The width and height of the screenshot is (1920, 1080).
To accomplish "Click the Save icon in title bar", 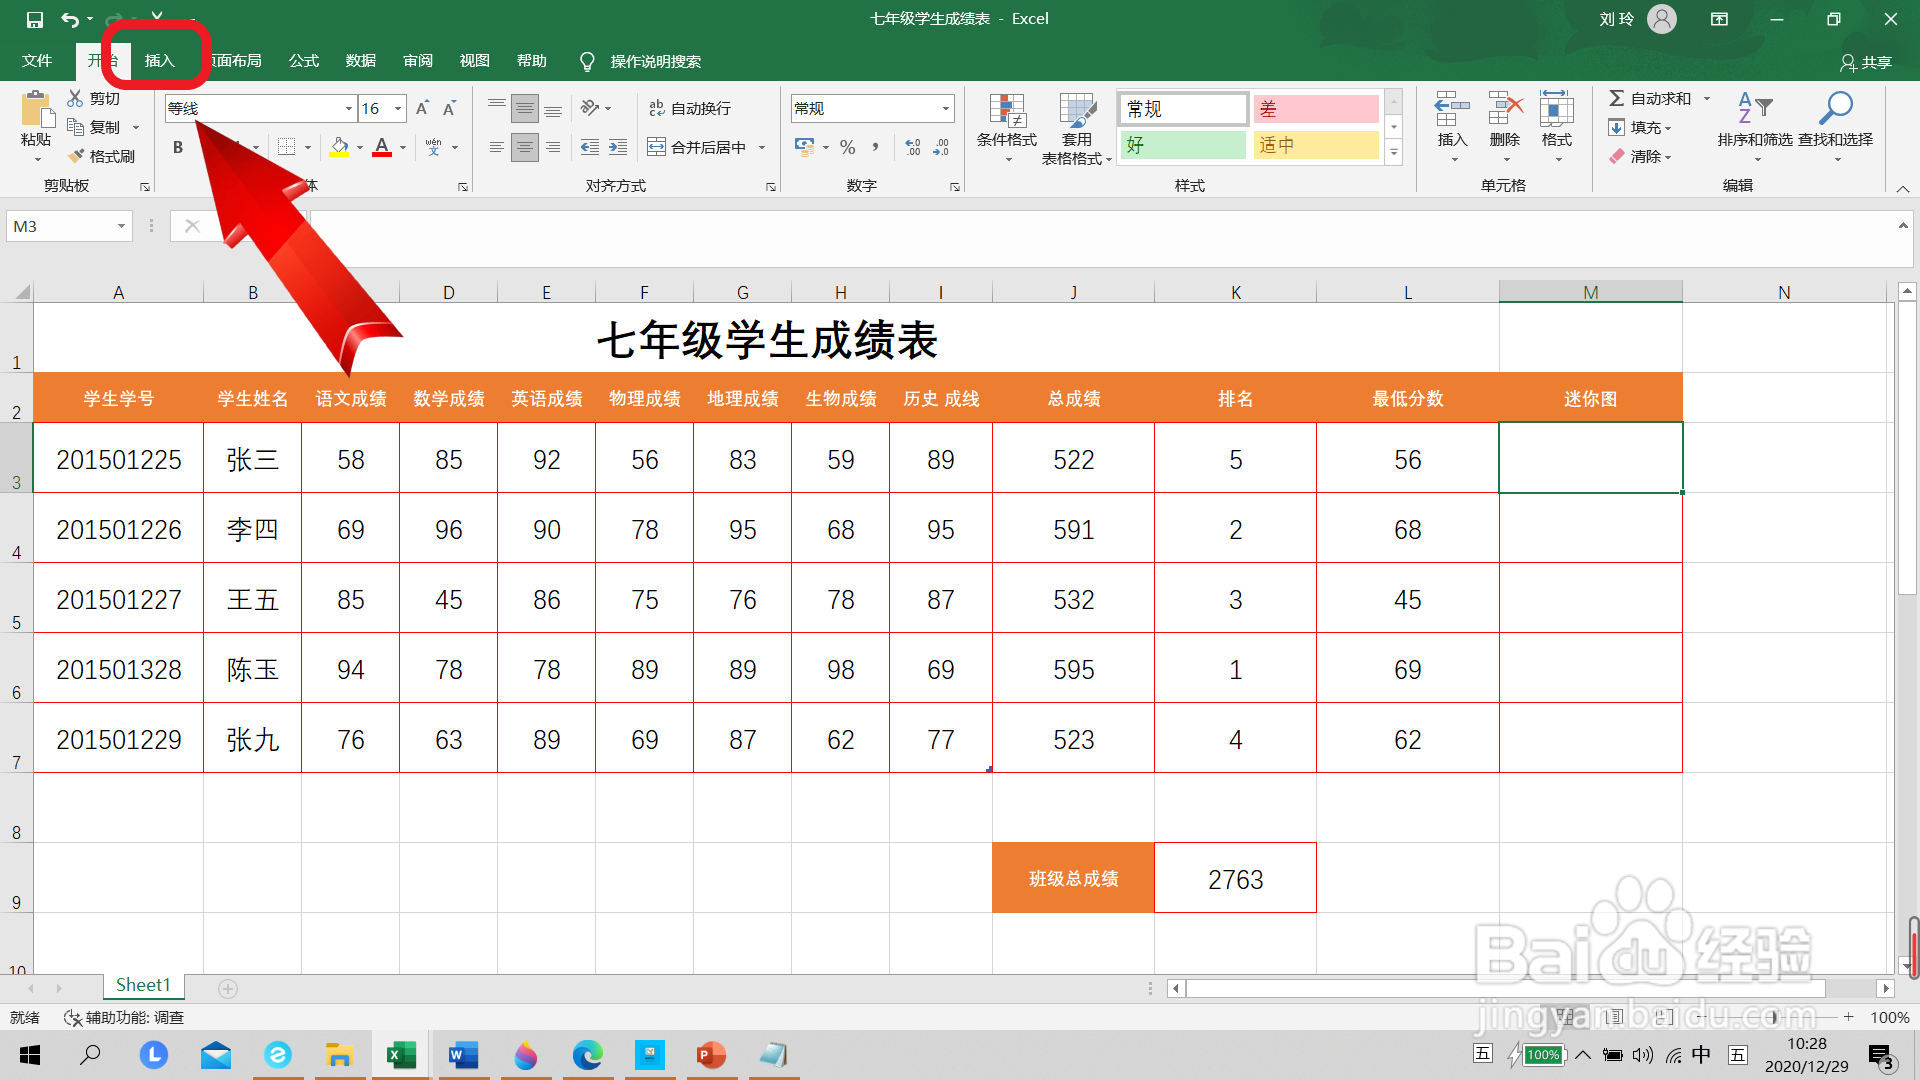I will click(x=35, y=19).
